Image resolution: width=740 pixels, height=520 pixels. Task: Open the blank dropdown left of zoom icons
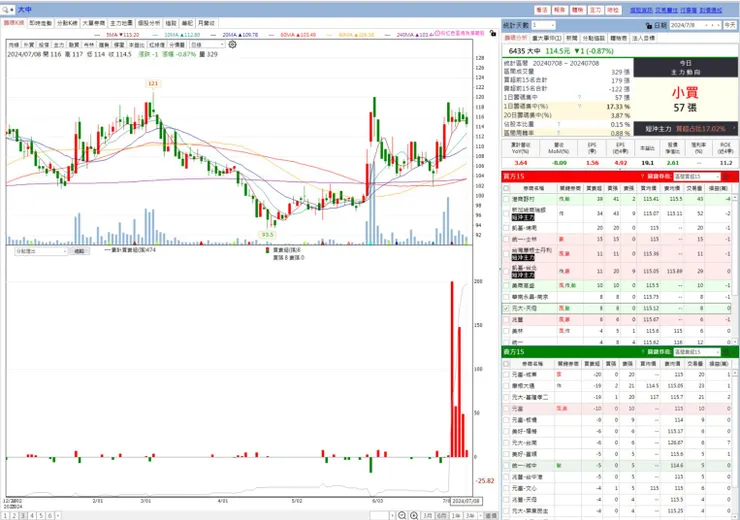pos(392,516)
